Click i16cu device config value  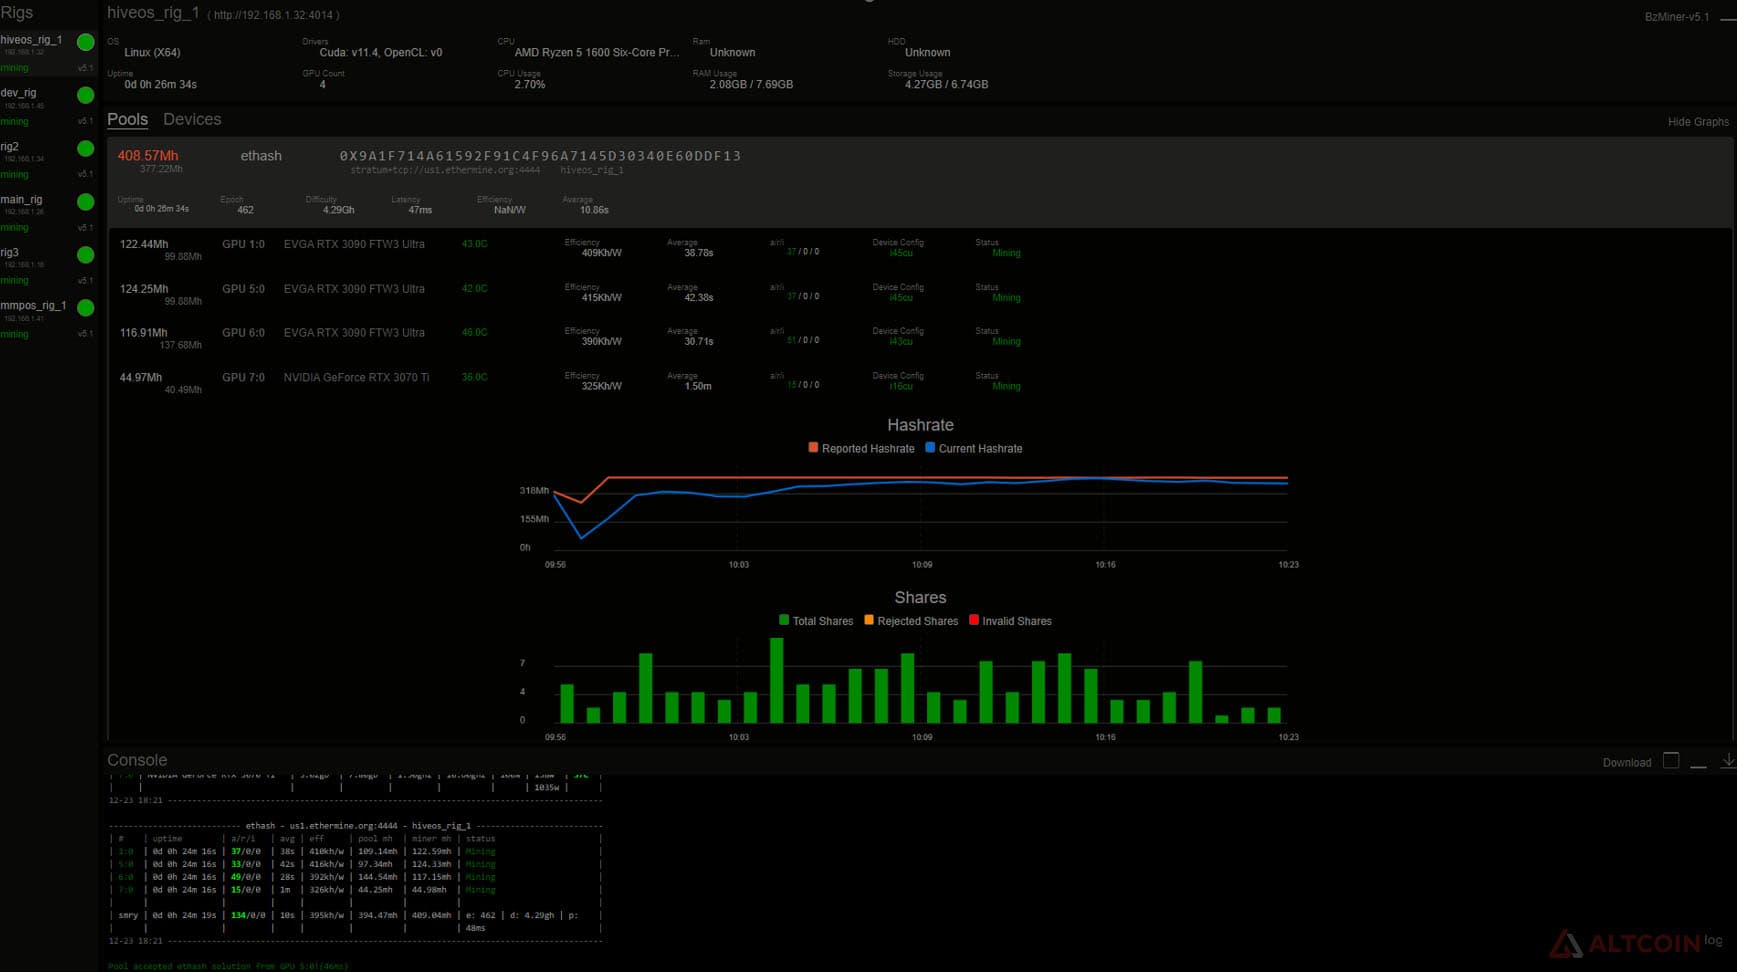coord(901,387)
